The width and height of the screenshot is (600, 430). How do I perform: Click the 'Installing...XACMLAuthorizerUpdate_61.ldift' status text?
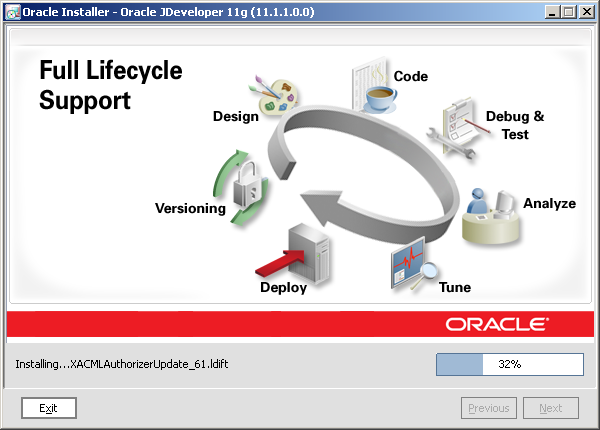[x=122, y=364]
